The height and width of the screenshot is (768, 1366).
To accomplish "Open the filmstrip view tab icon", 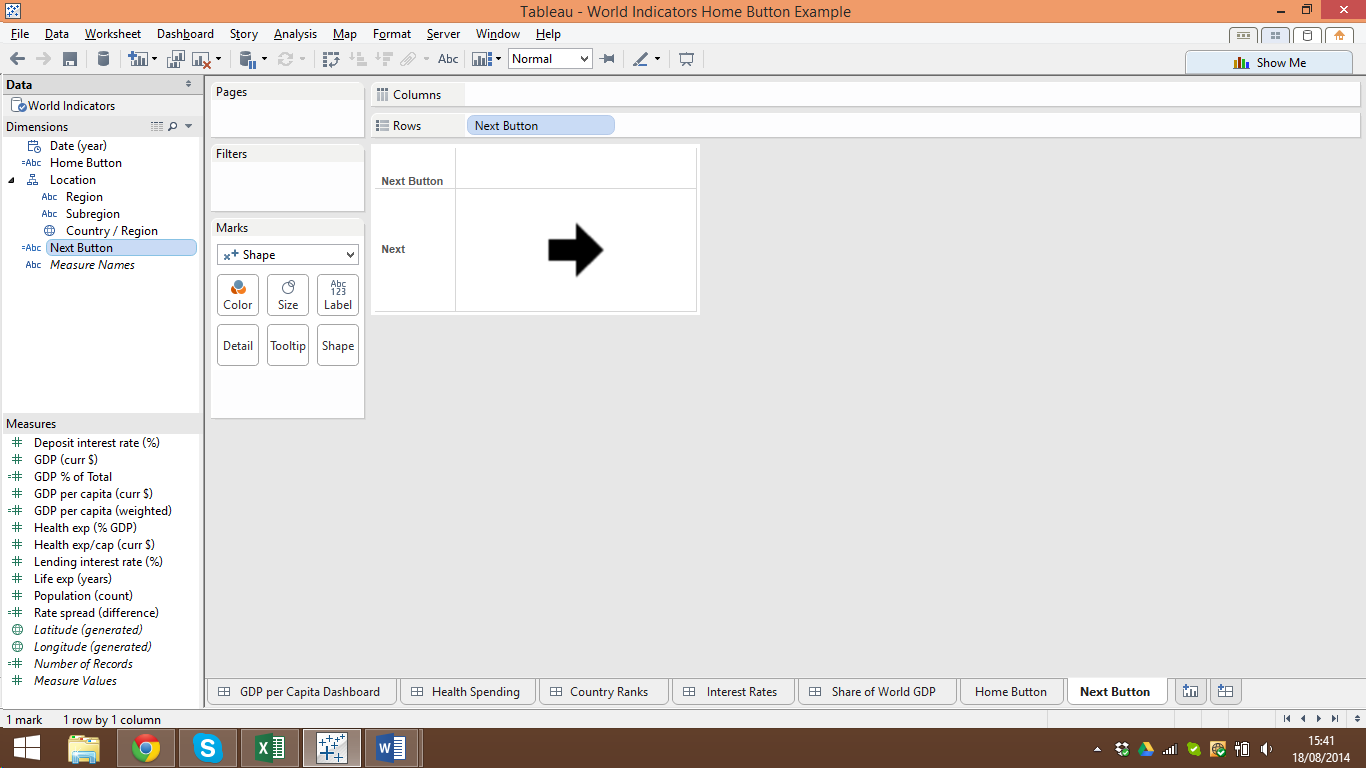I will (x=1243, y=35).
